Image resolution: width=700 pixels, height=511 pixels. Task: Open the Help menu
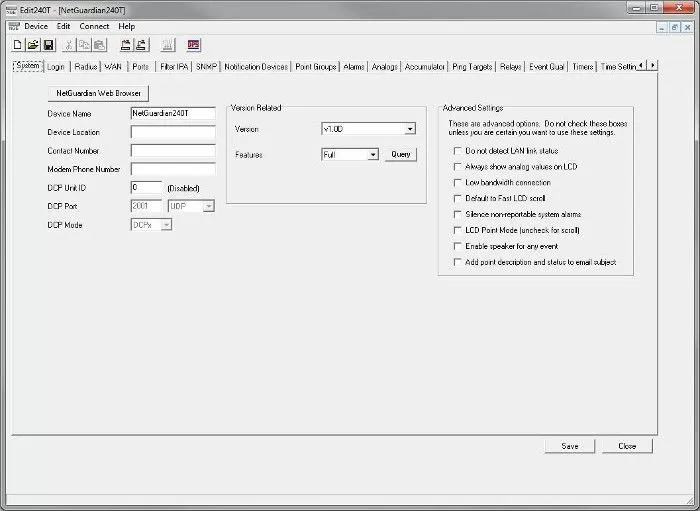tap(127, 26)
